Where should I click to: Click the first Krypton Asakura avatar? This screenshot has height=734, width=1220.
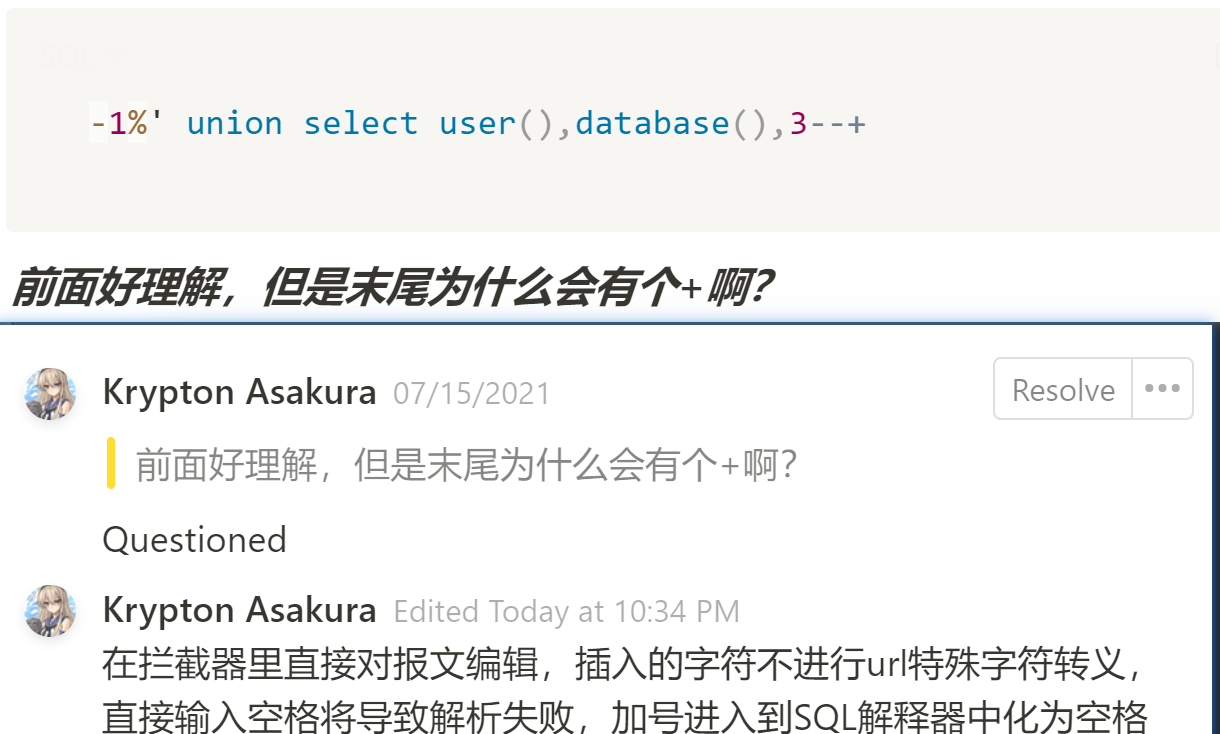50,393
